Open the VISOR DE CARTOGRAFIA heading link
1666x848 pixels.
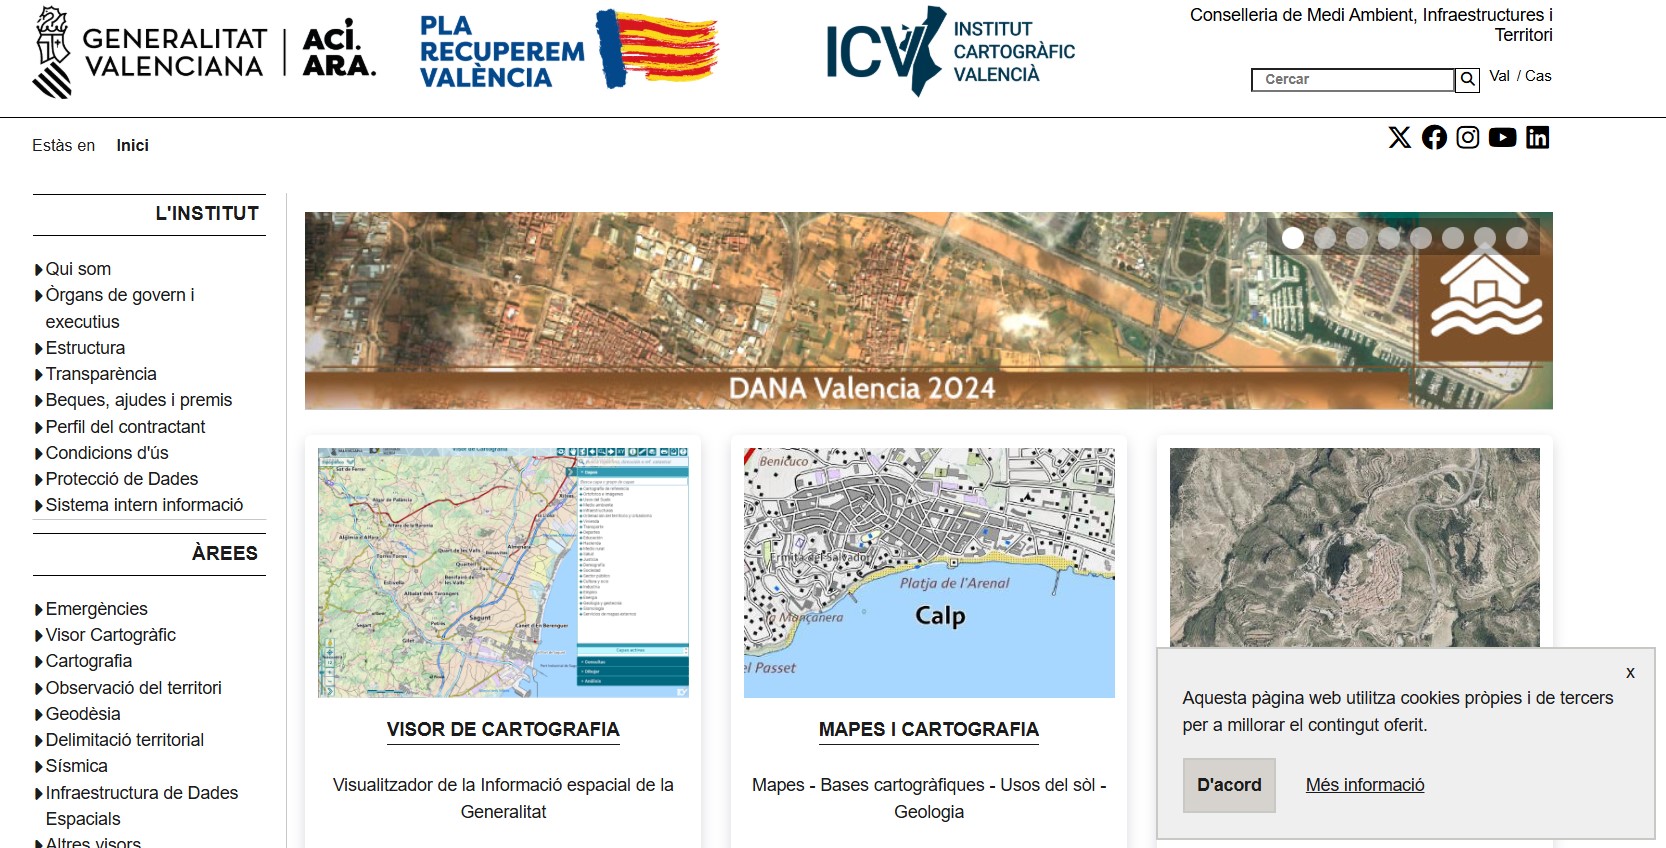pyautogui.click(x=503, y=730)
